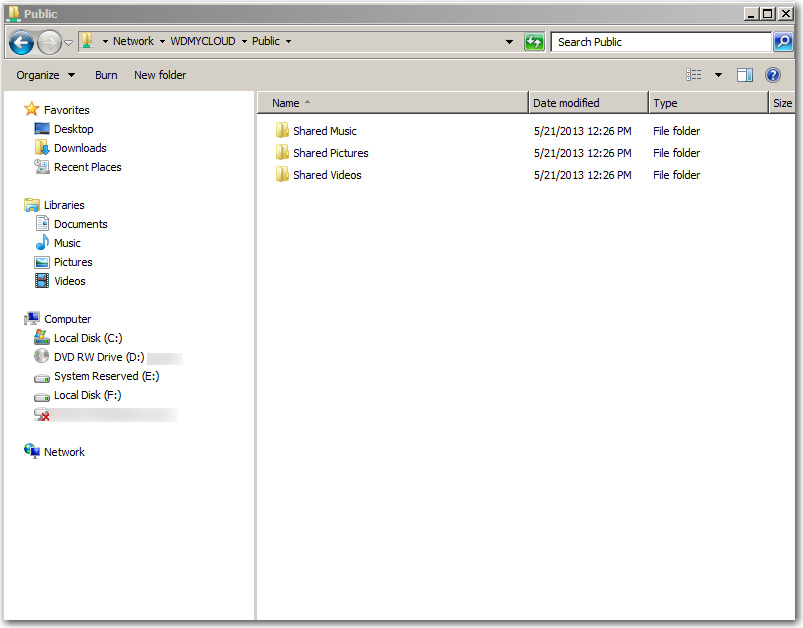Click Burn in the toolbar
The image size is (803, 628).
106,75
